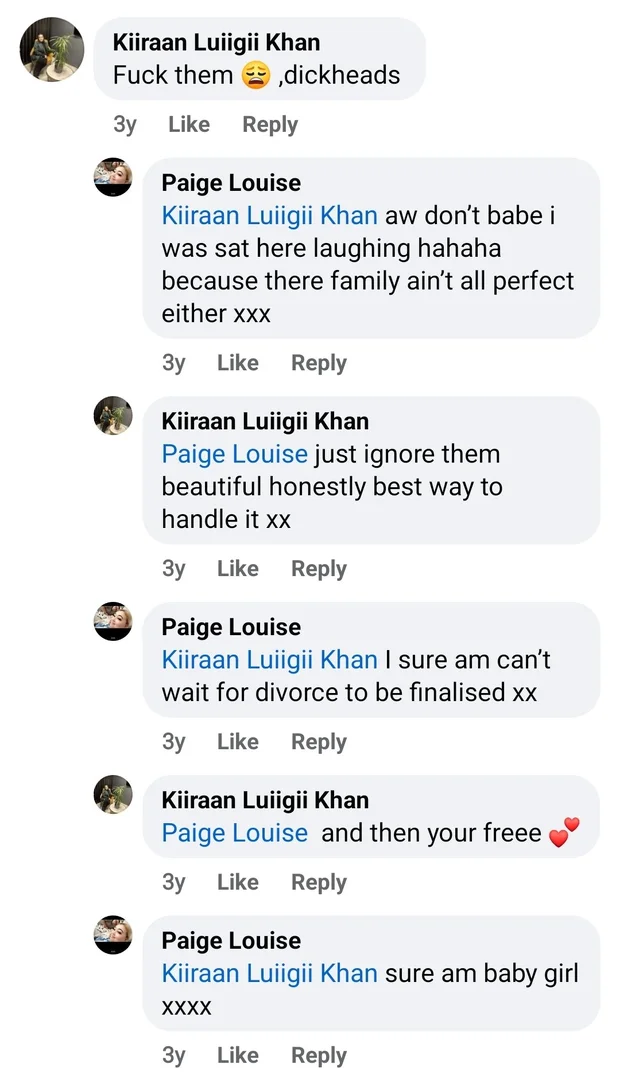Click tagged Paige Louise in 'then your freee' reply
The image size is (620, 1080).
(234, 833)
